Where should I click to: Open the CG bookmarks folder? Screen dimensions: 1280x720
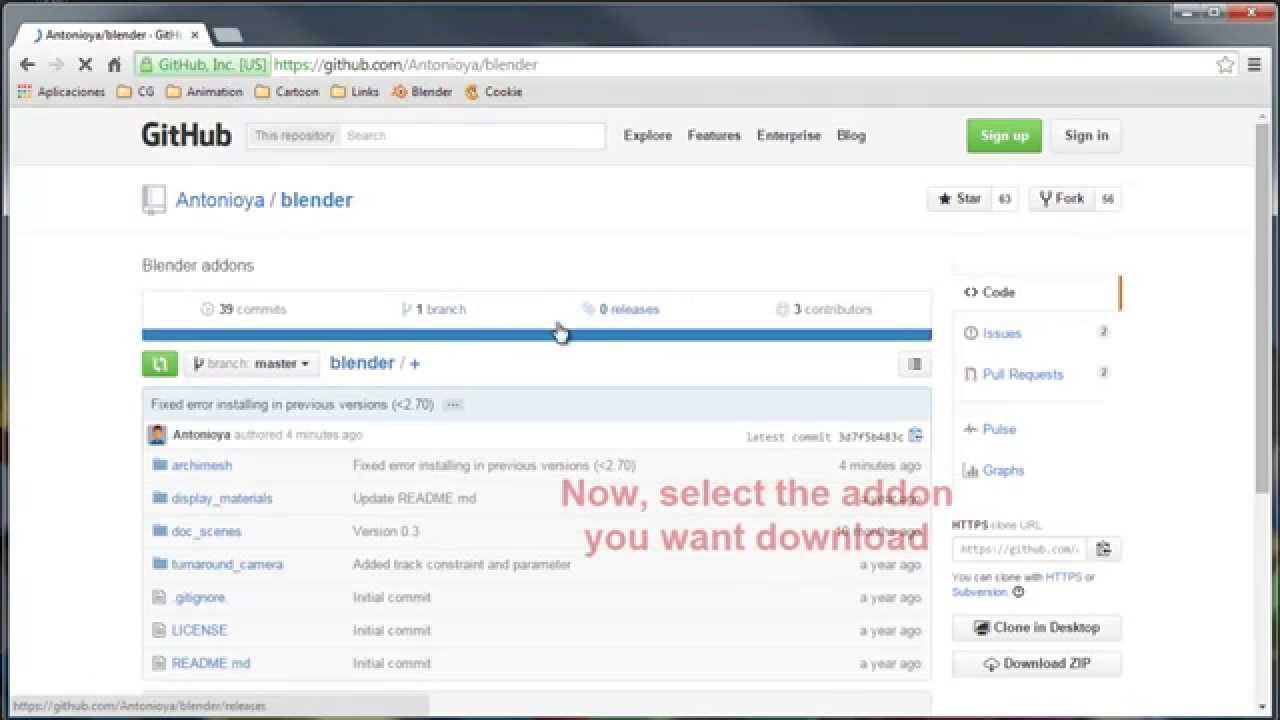coord(135,92)
